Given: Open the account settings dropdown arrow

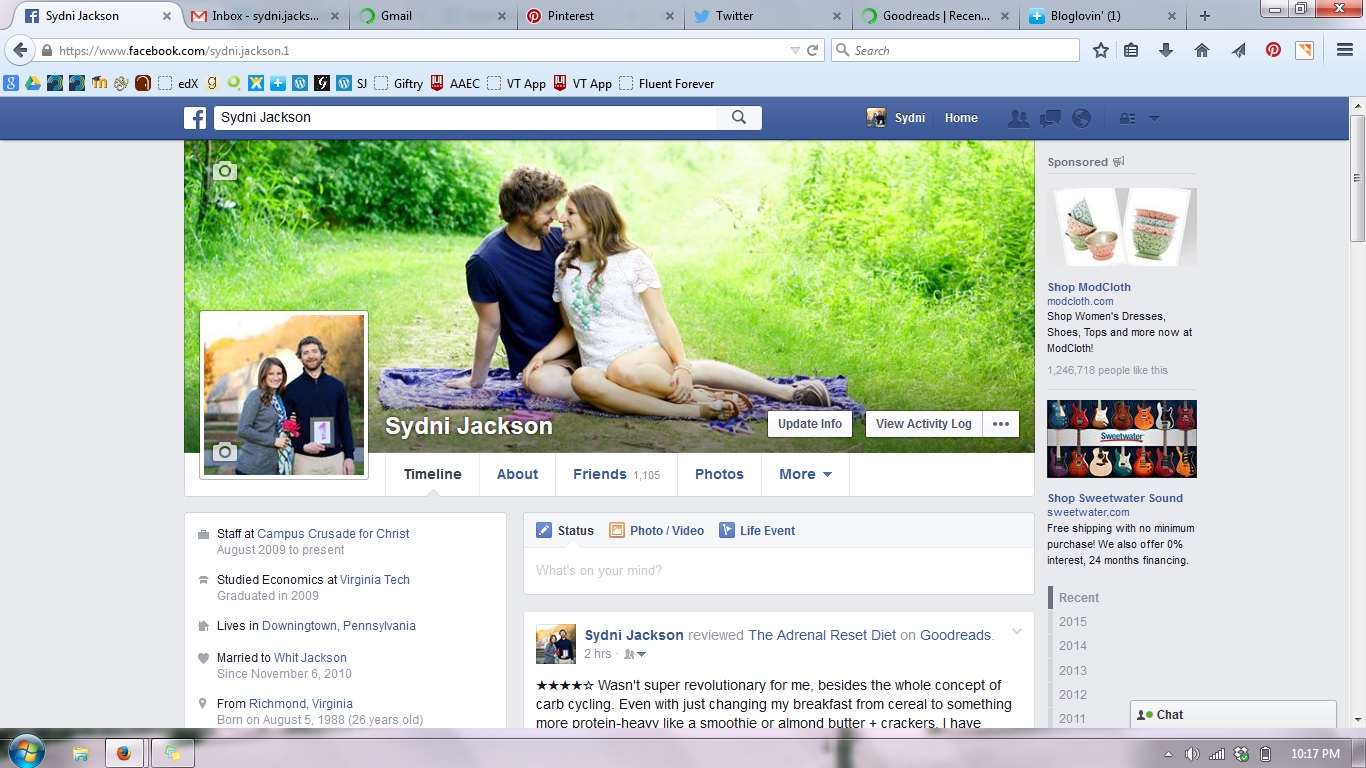Looking at the screenshot, I should 1154,118.
